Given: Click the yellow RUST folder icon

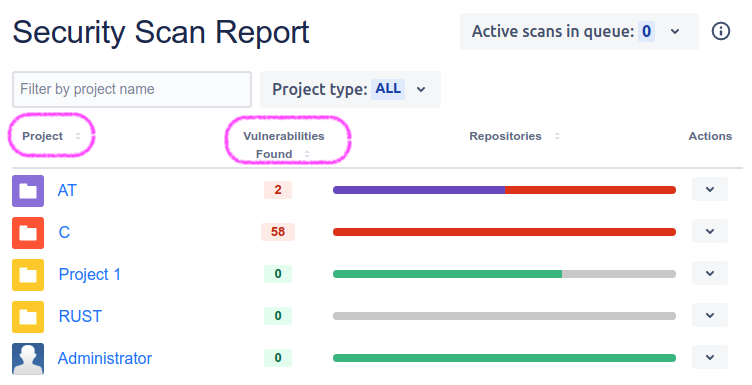Looking at the screenshot, I should (x=28, y=317).
